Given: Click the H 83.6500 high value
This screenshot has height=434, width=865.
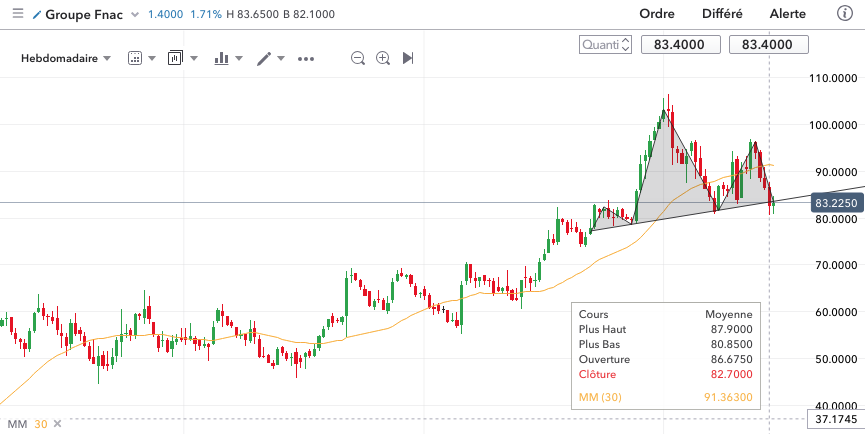Looking at the screenshot, I should (252, 14).
